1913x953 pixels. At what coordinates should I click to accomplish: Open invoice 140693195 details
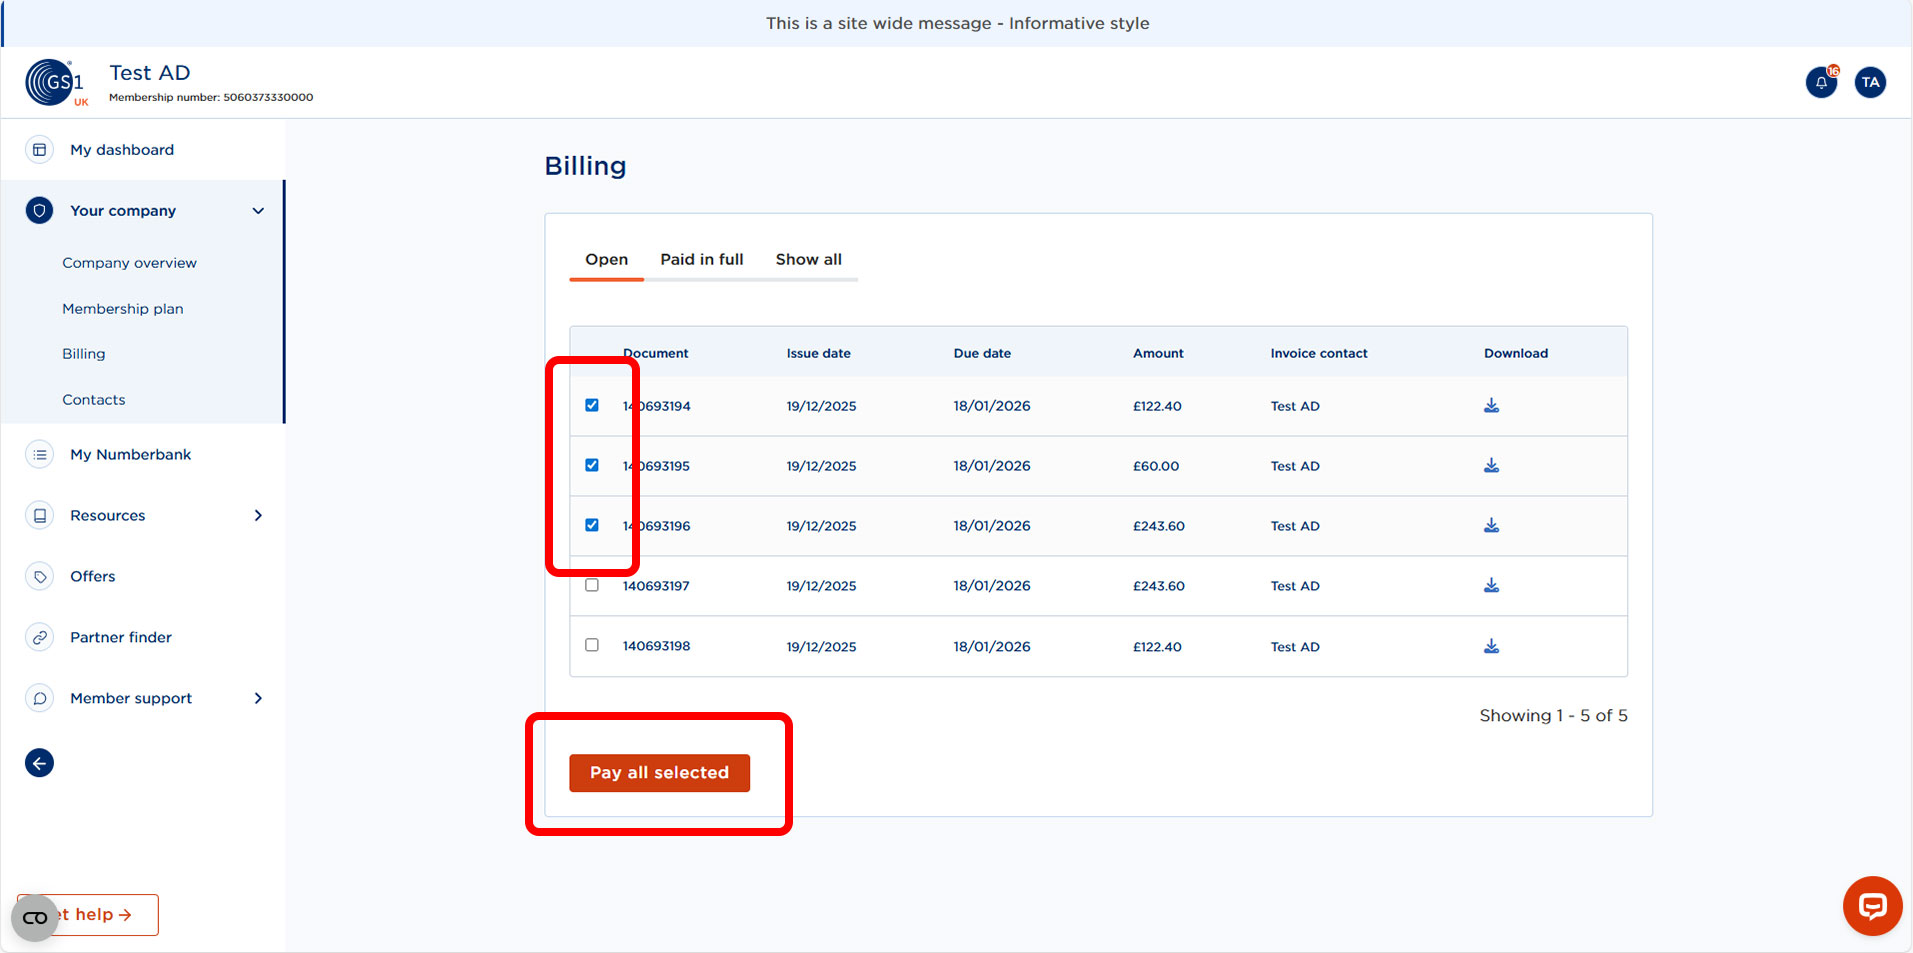tap(656, 465)
